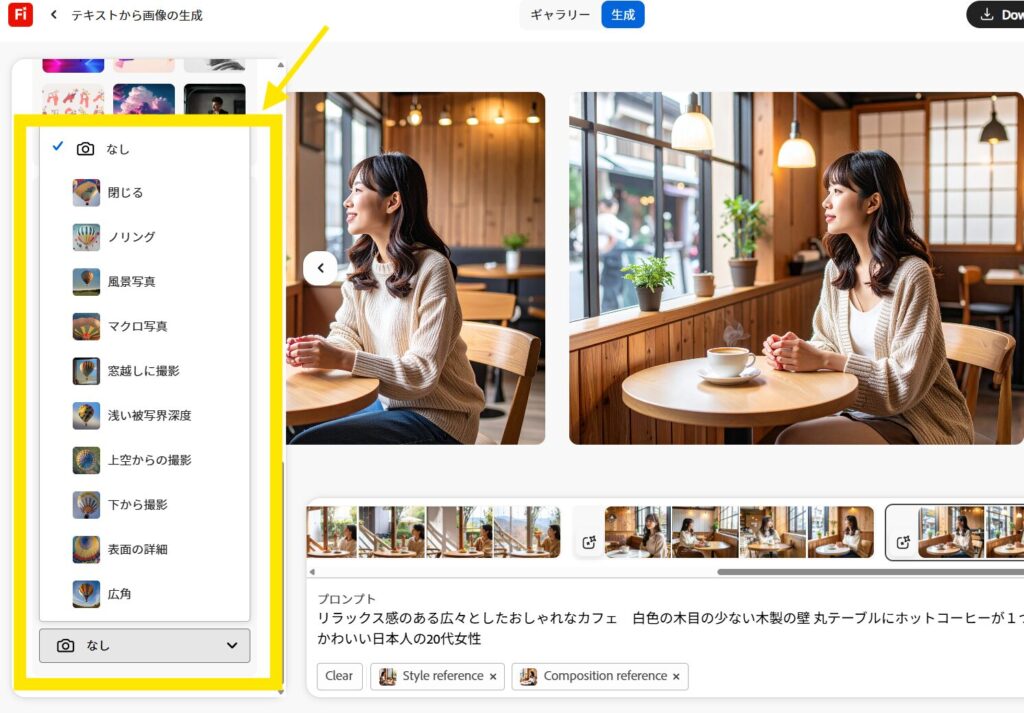This screenshot has width=1024, height=713.
Task: Switch to the ギャラリー tab
Action: click(x=560, y=15)
